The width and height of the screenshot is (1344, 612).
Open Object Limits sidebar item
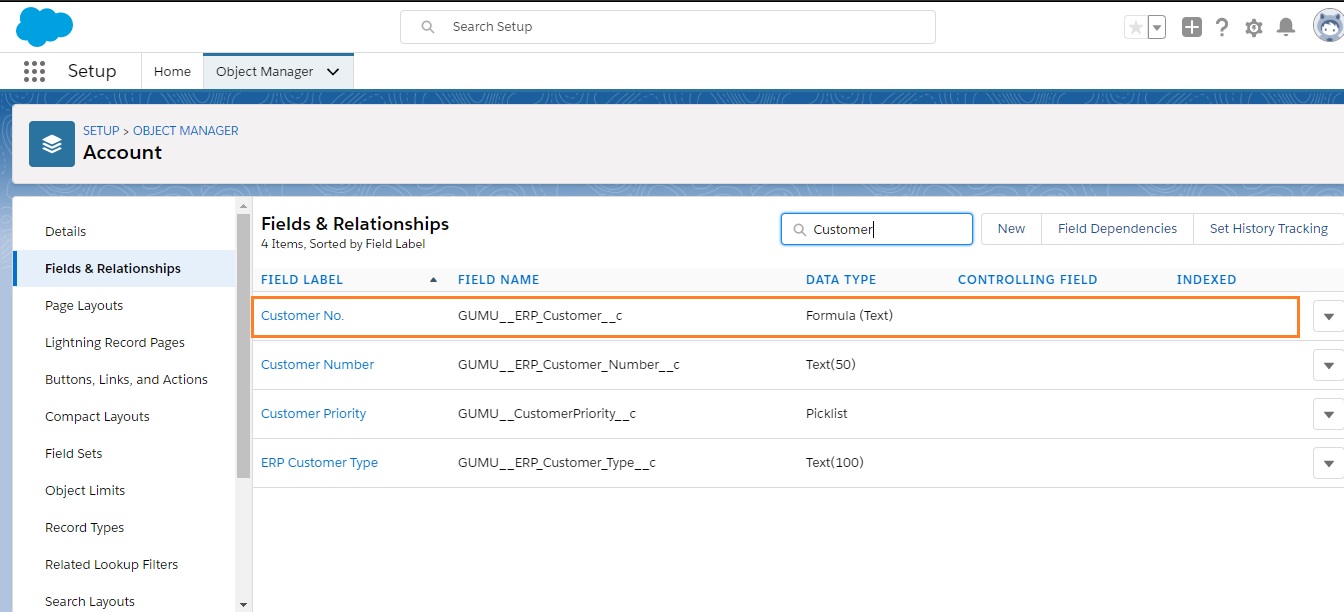(x=85, y=490)
